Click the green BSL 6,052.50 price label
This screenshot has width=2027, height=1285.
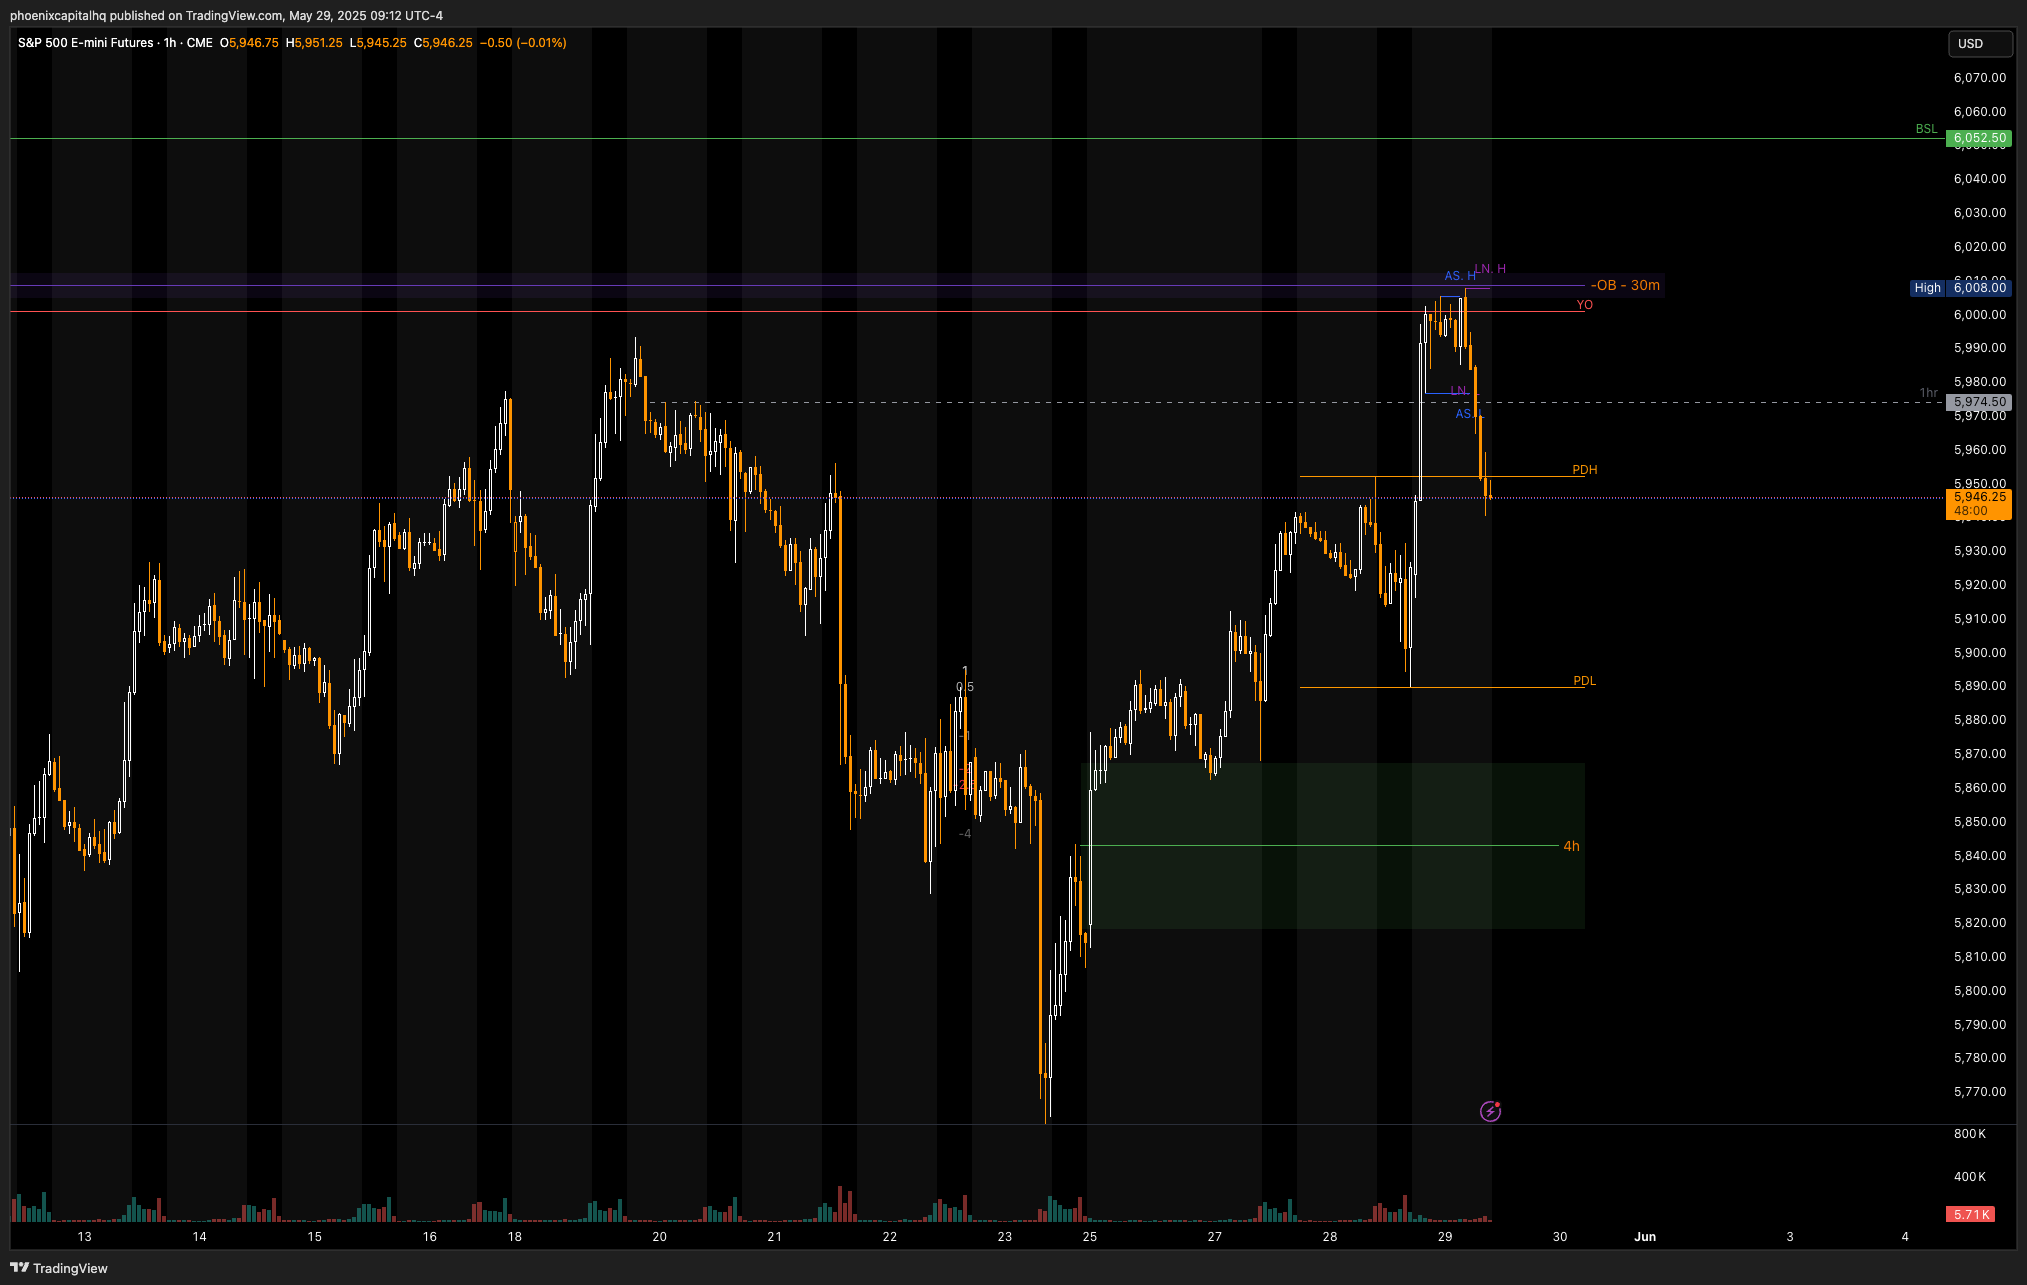point(1978,138)
